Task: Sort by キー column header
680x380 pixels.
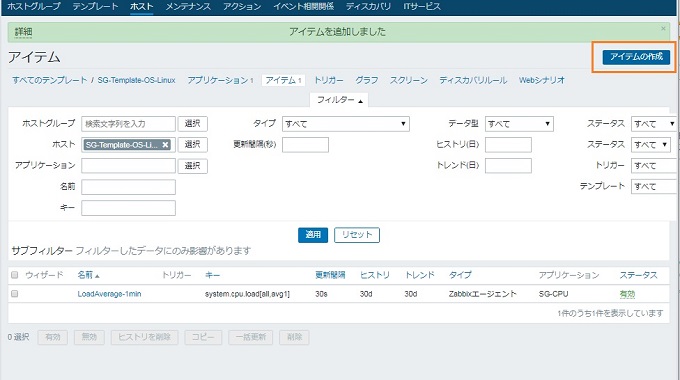Action: pyautogui.click(x=212, y=275)
